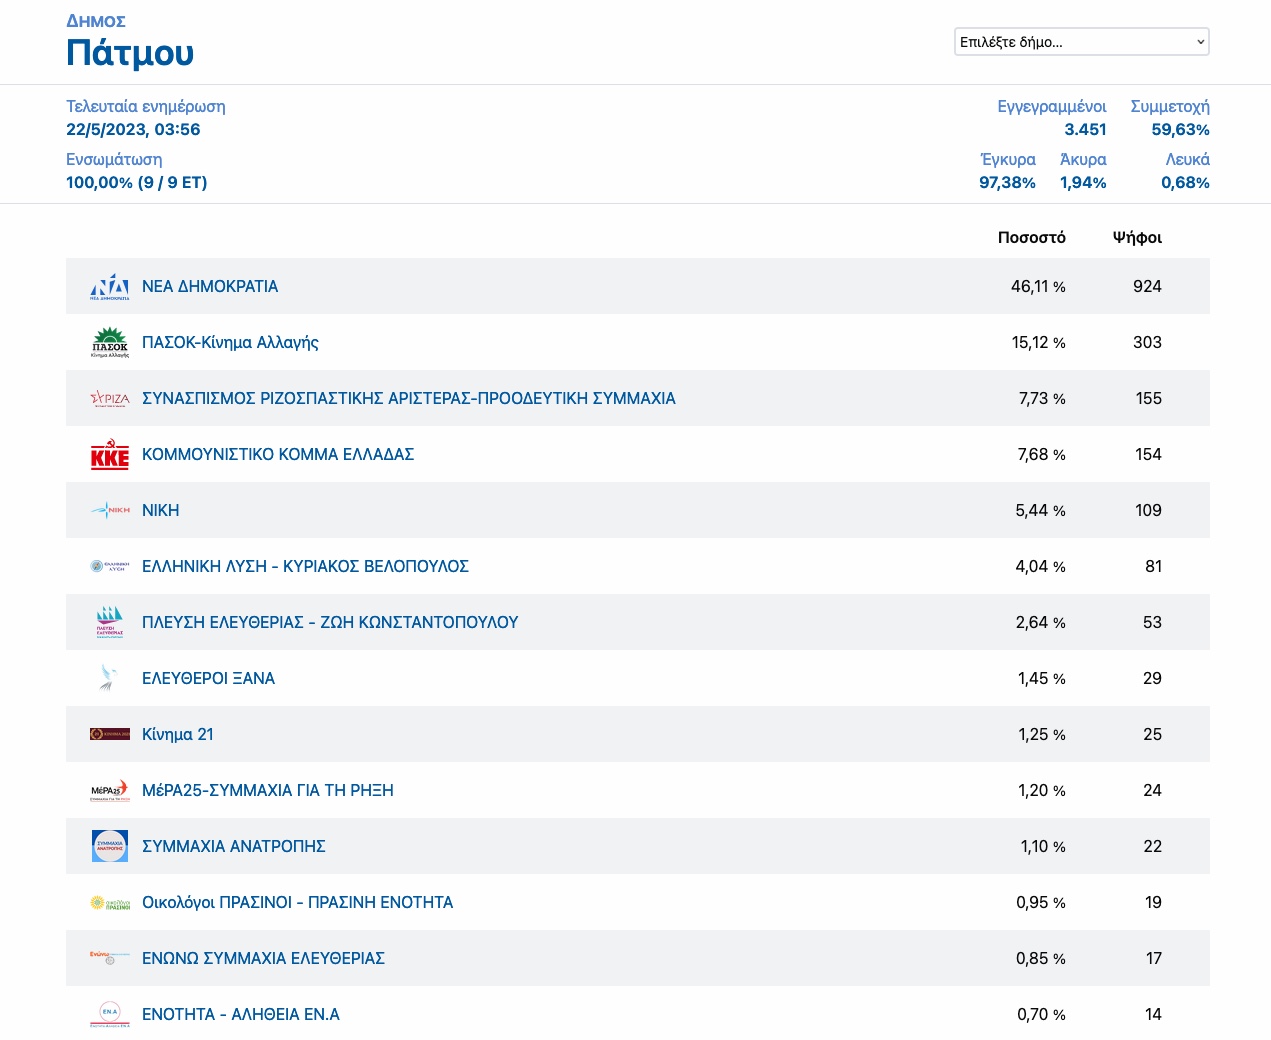Click the percentage '15,12 %'

pyautogui.click(x=1039, y=342)
